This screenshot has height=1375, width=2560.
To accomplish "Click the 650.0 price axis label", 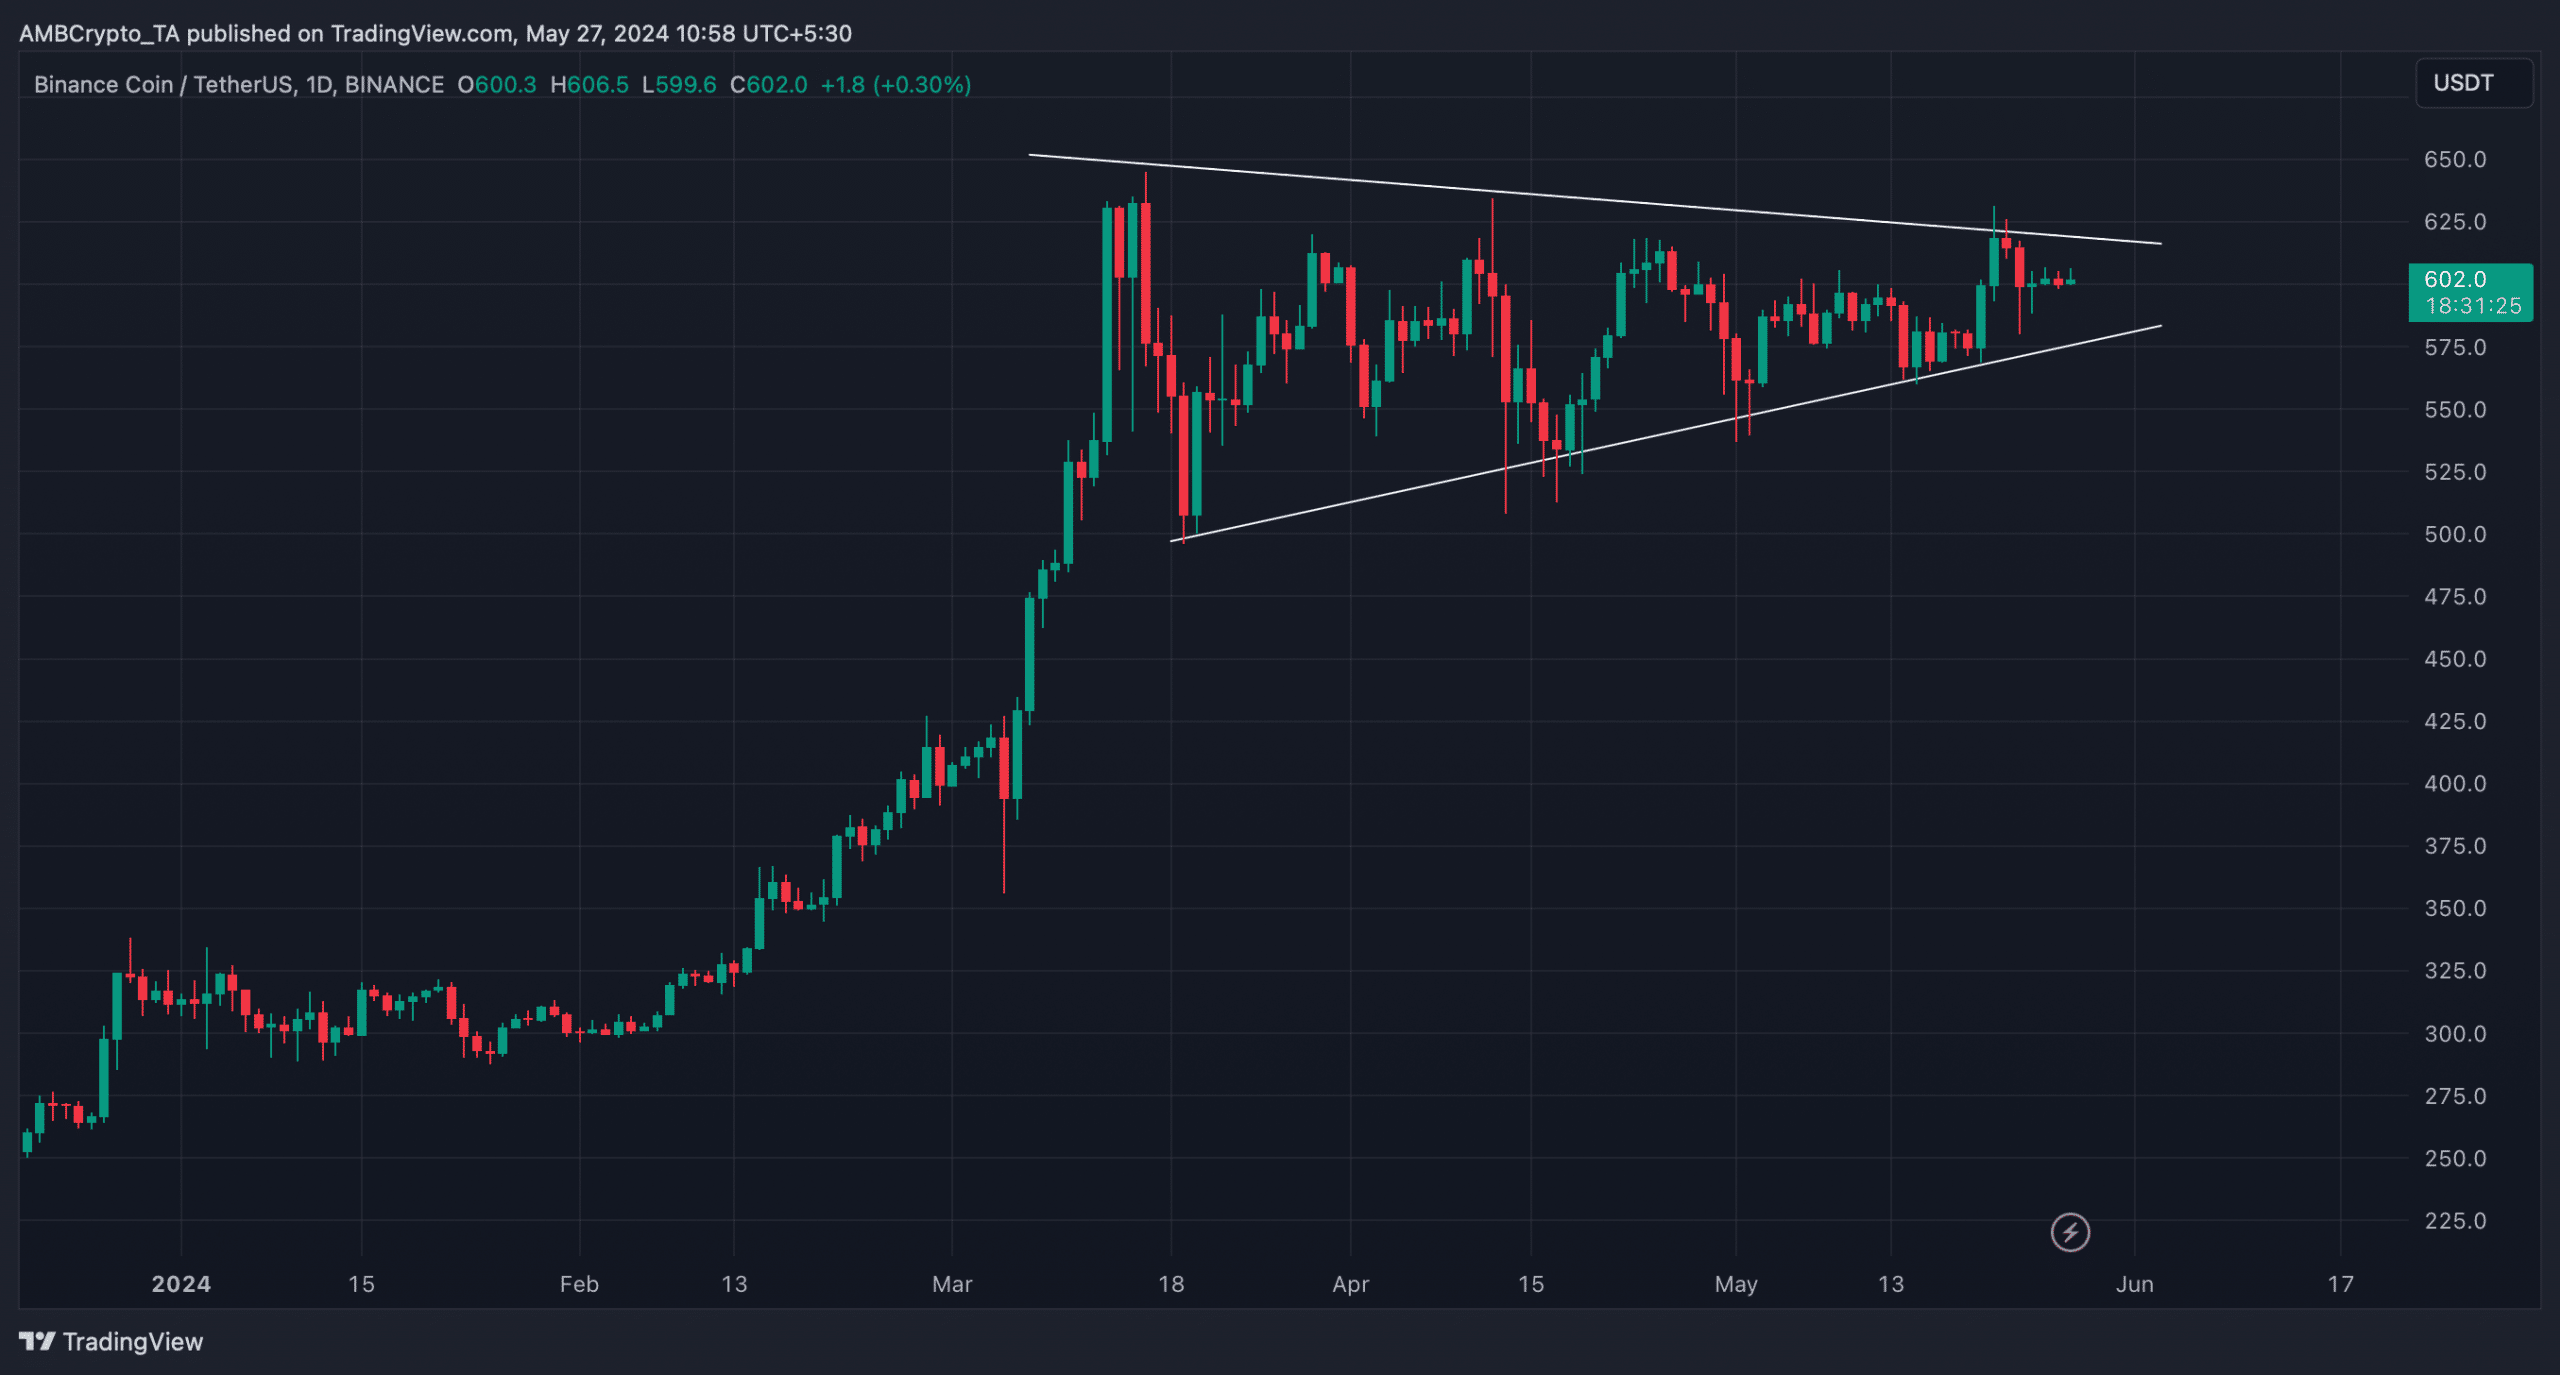I will coord(2455,160).
